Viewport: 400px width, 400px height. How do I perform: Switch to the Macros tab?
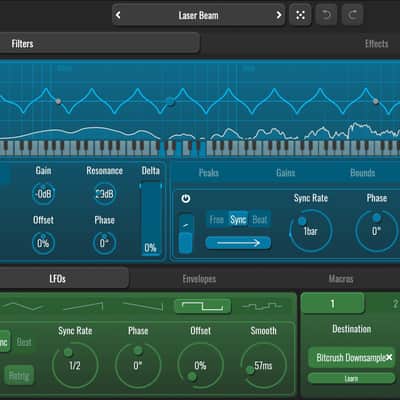(x=341, y=279)
